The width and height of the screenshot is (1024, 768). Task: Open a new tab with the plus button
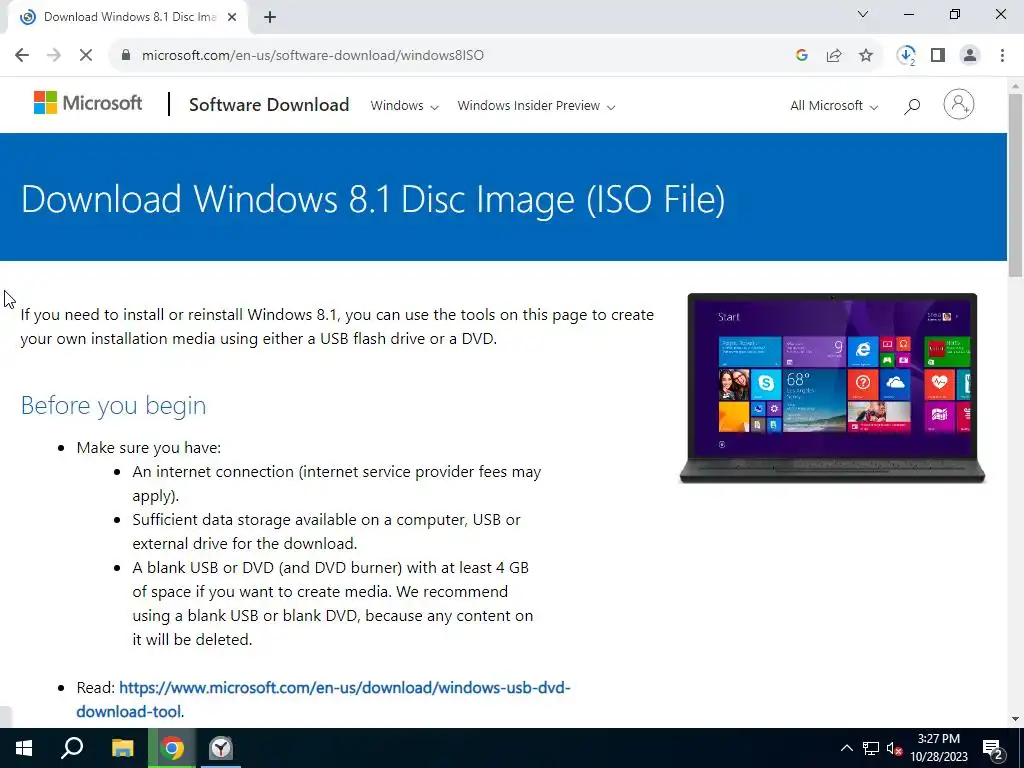pyautogui.click(x=270, y=18)
